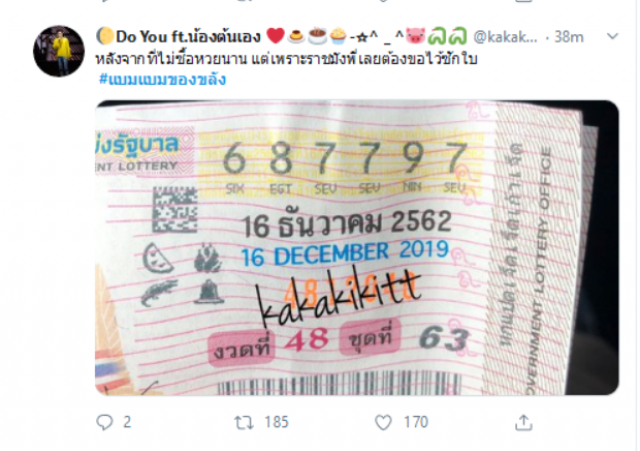
Task: Open the share upload icon
Action: coord(524,422)
